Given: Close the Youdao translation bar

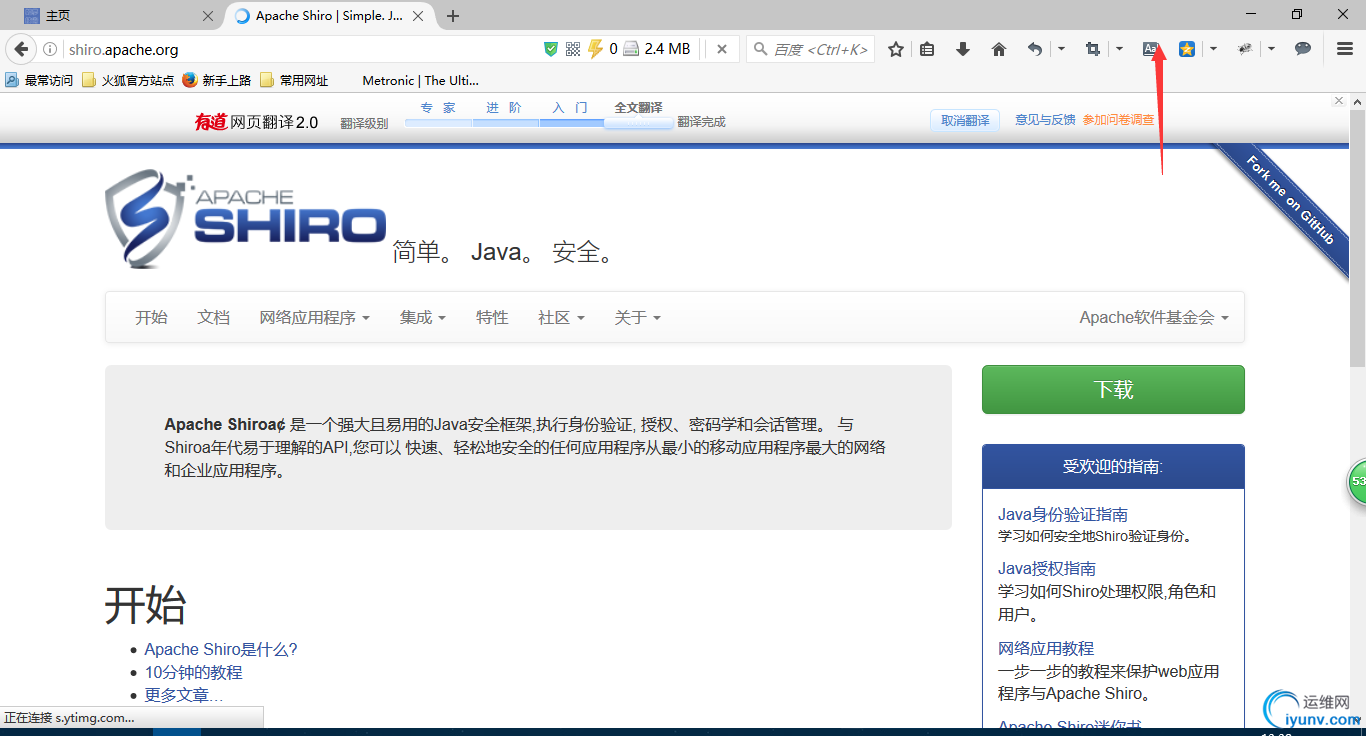Looking at the screenshot, I should (x=1339, y=101).
